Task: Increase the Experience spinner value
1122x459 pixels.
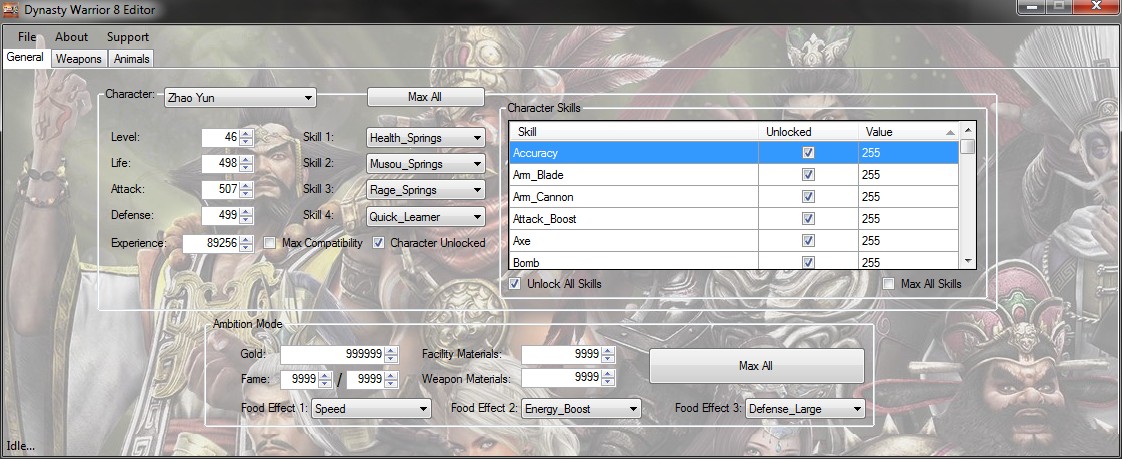Action: click(x=246, y=238)
